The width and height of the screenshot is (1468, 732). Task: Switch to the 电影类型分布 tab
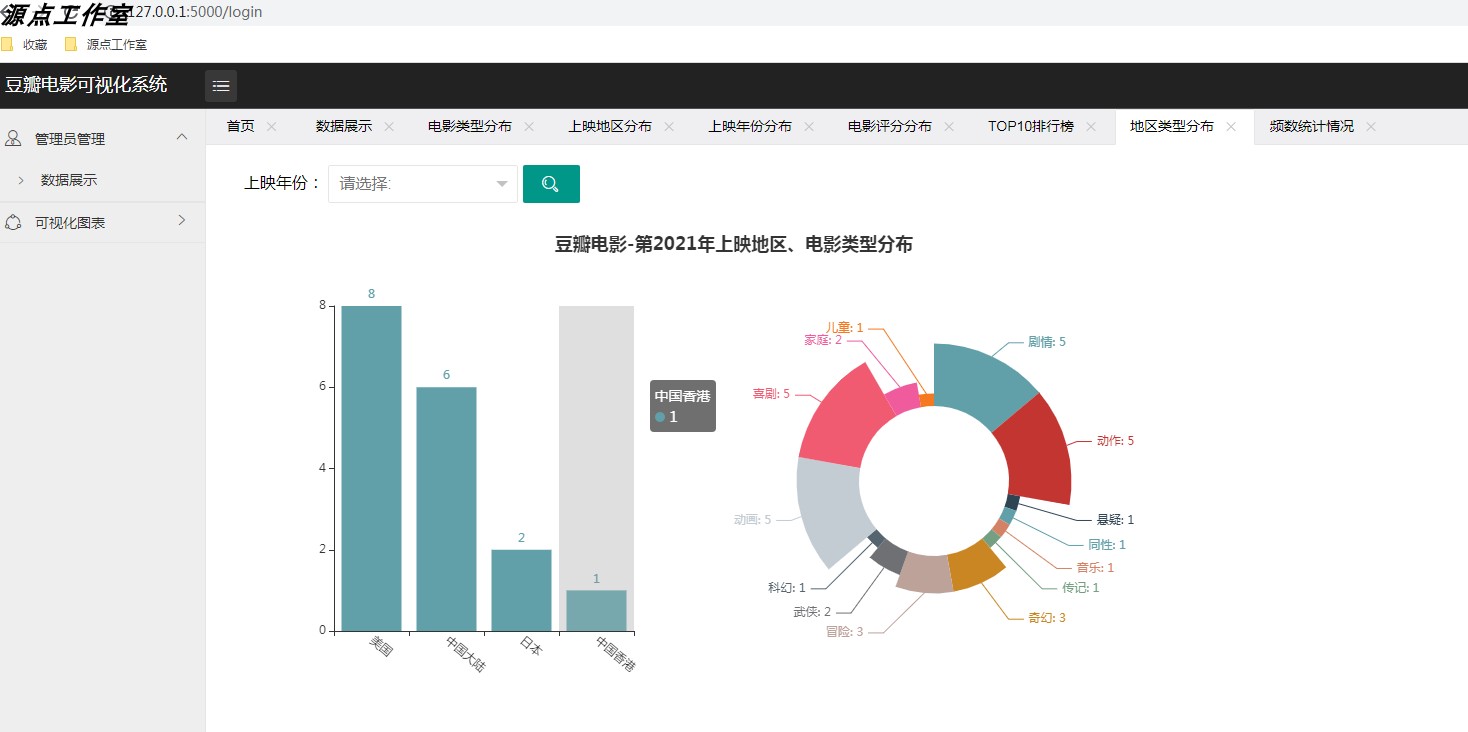tap(470, 127)
